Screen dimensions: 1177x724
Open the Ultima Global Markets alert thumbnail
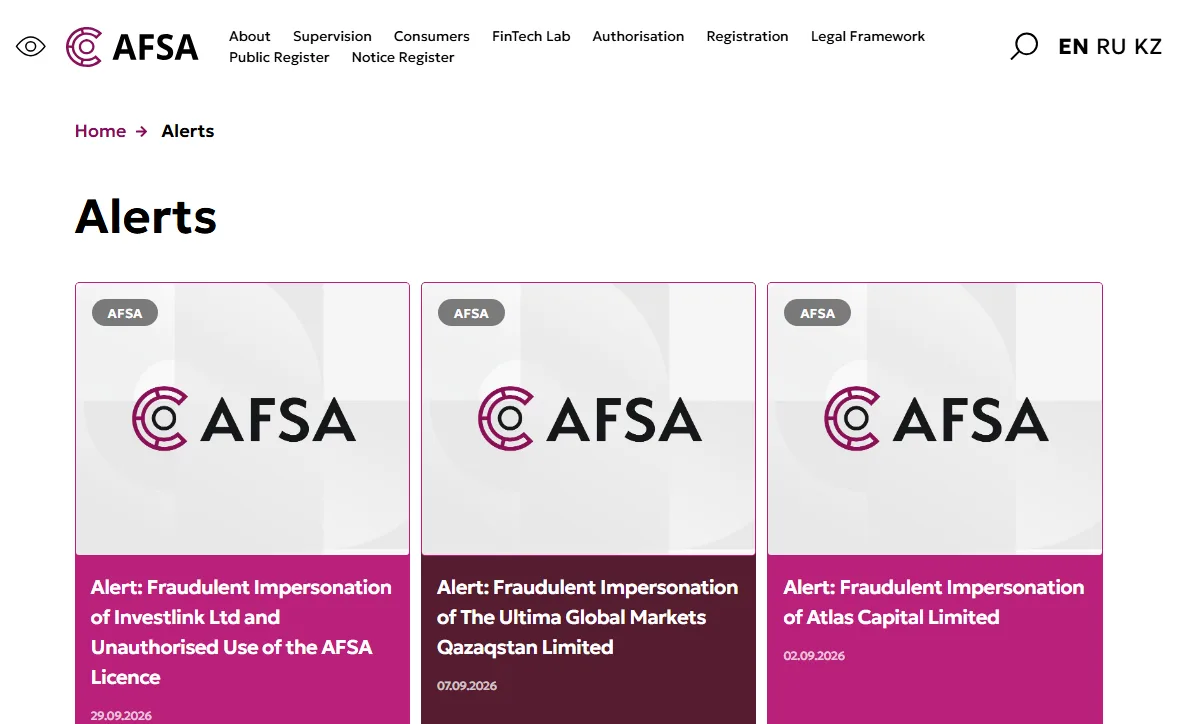coord(588,419)
